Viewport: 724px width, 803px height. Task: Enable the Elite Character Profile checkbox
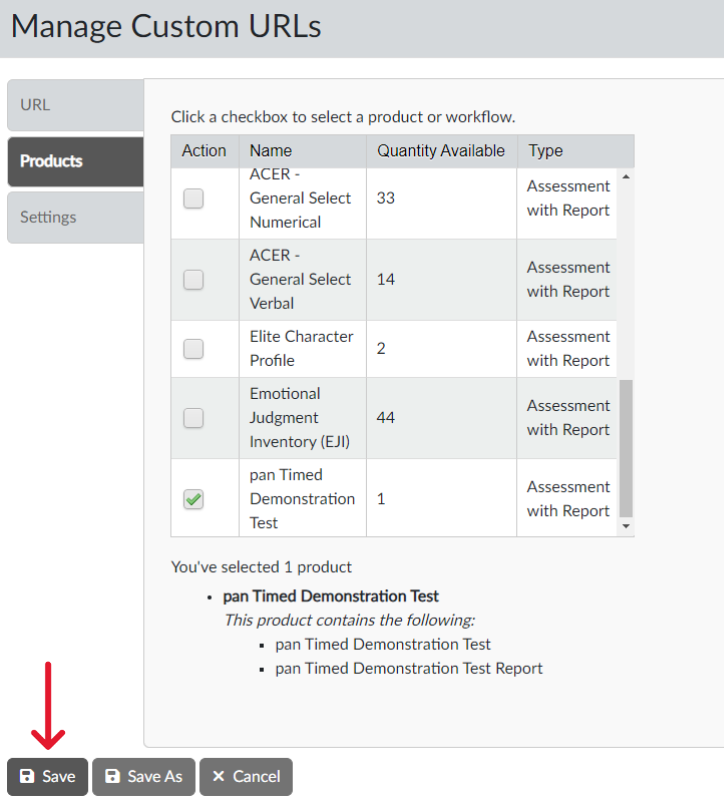194,349
